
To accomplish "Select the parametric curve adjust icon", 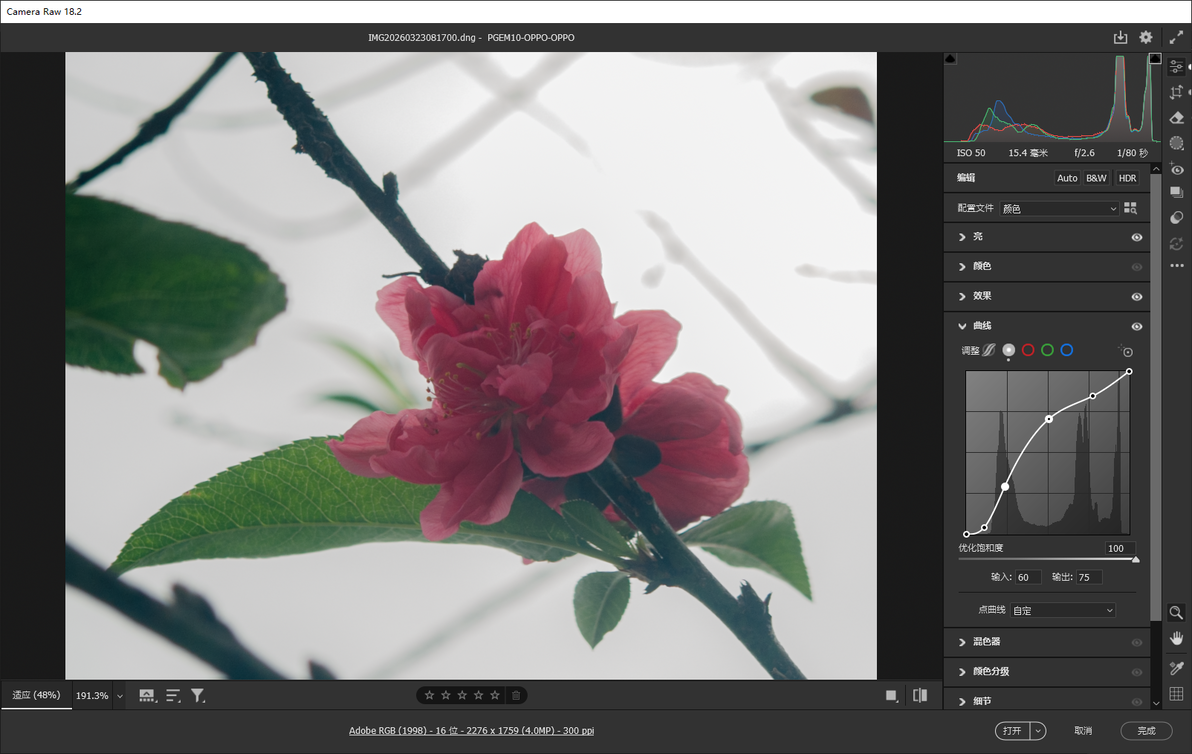I will (x=988, y=350).
